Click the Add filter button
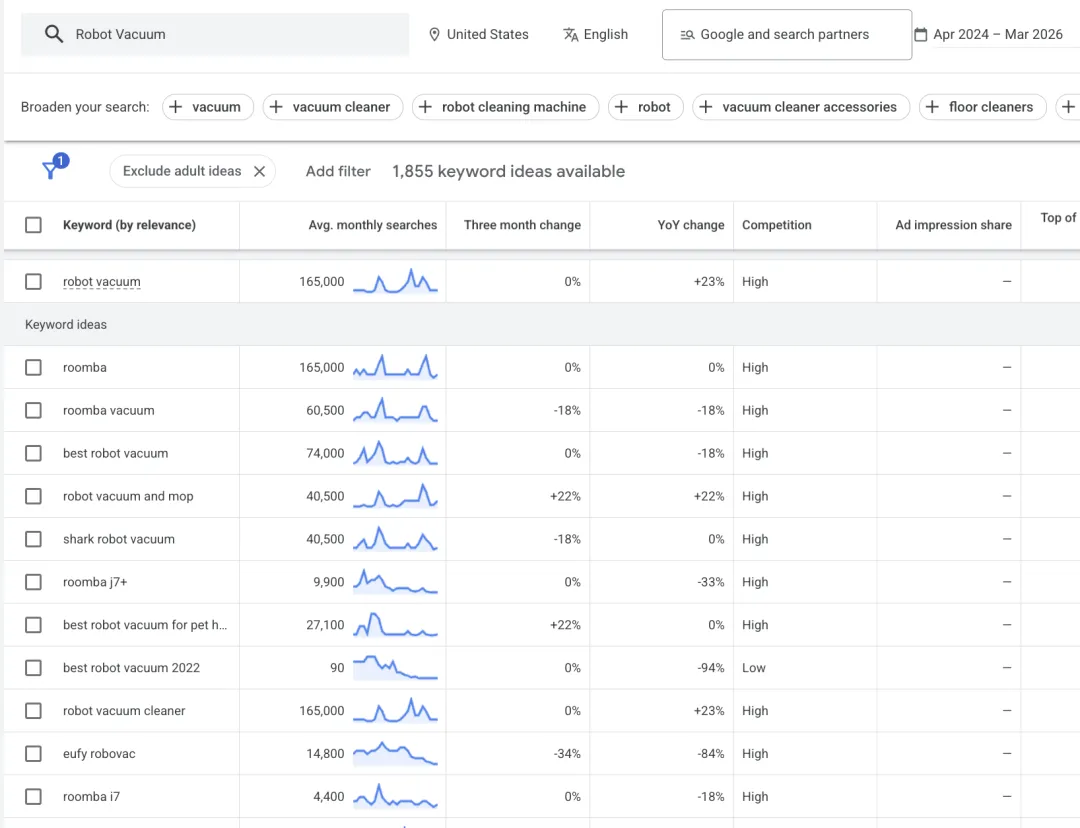This screenshot has width=1080, height=828. 338,171
